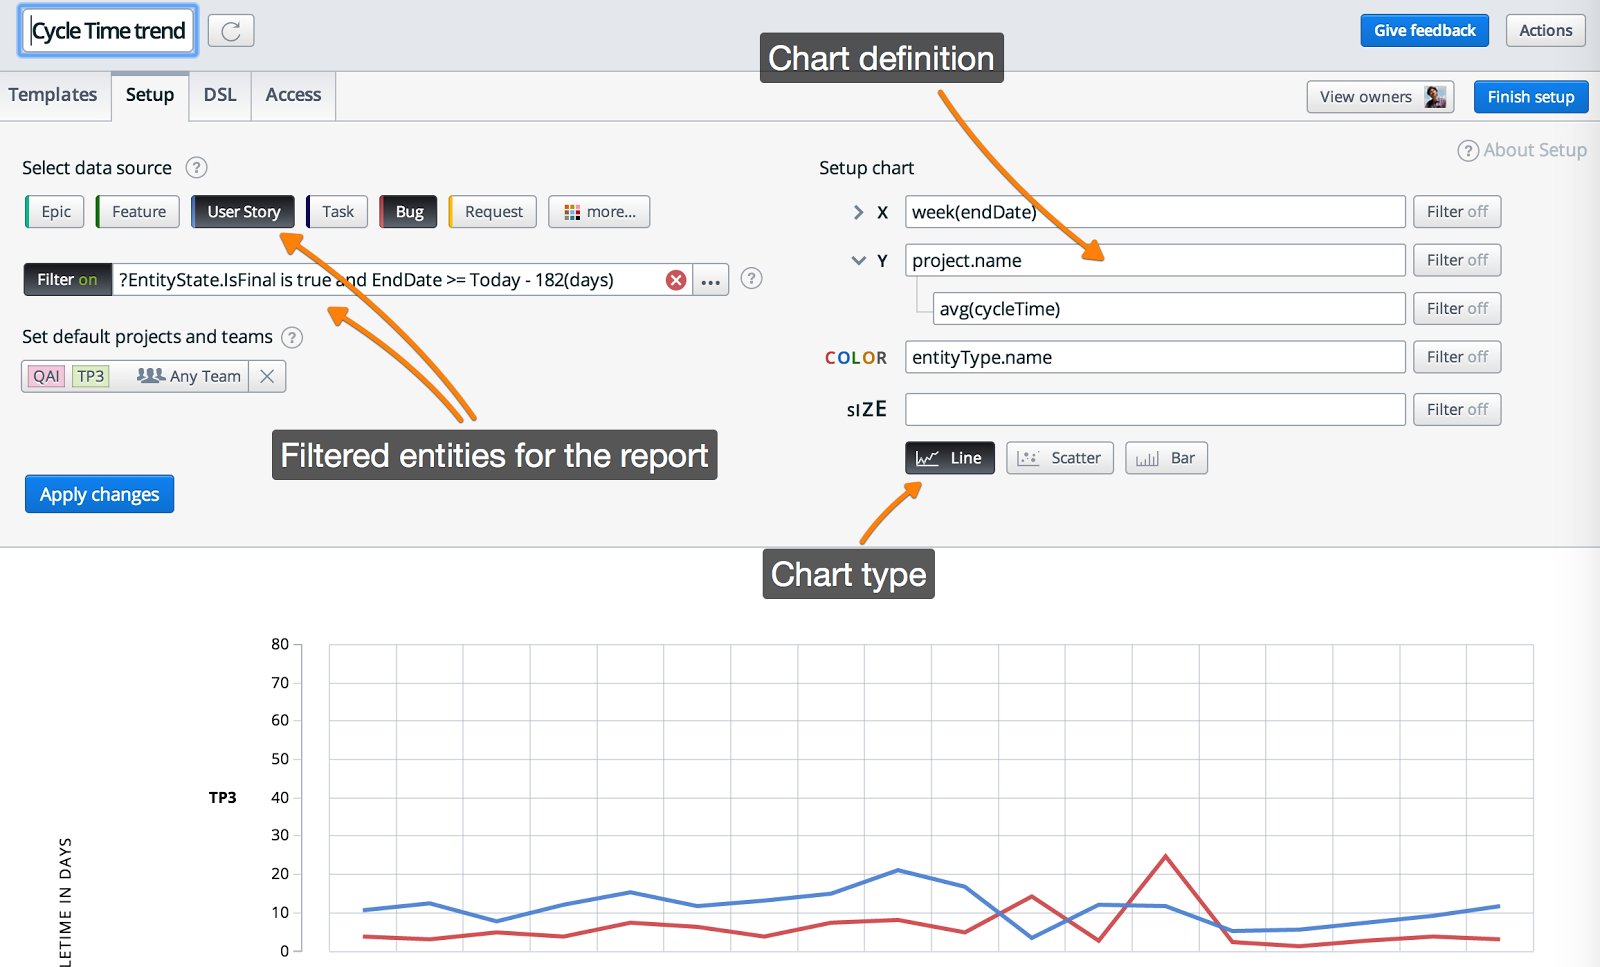Open the Templates tab
This screenshot has height=967, width=1600.
coord(53,95)
